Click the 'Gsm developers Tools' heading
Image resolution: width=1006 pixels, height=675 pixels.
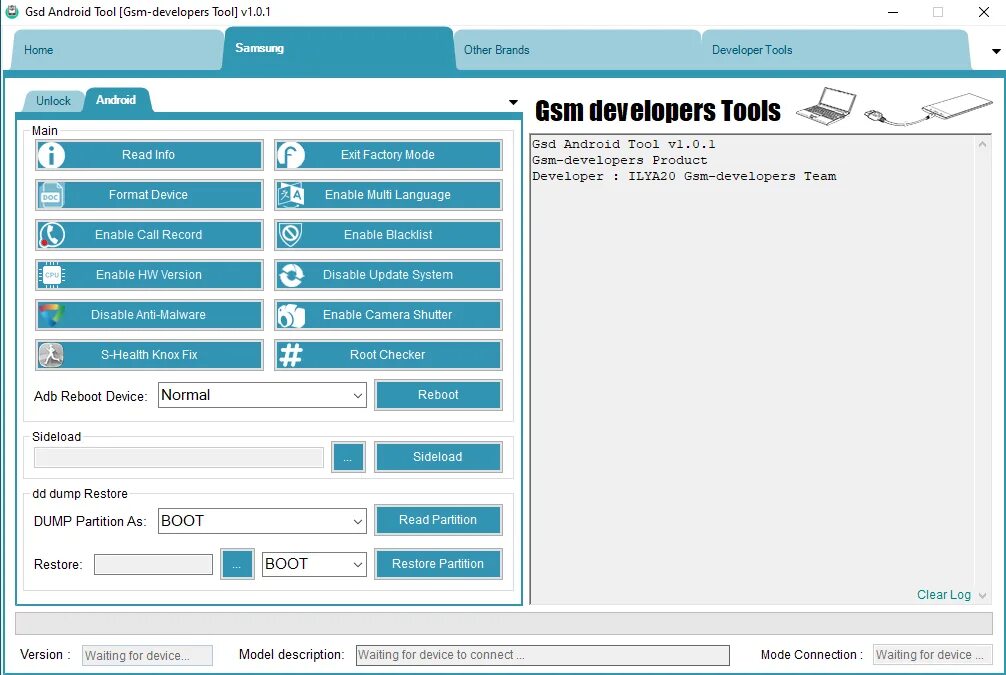(658, 111)
